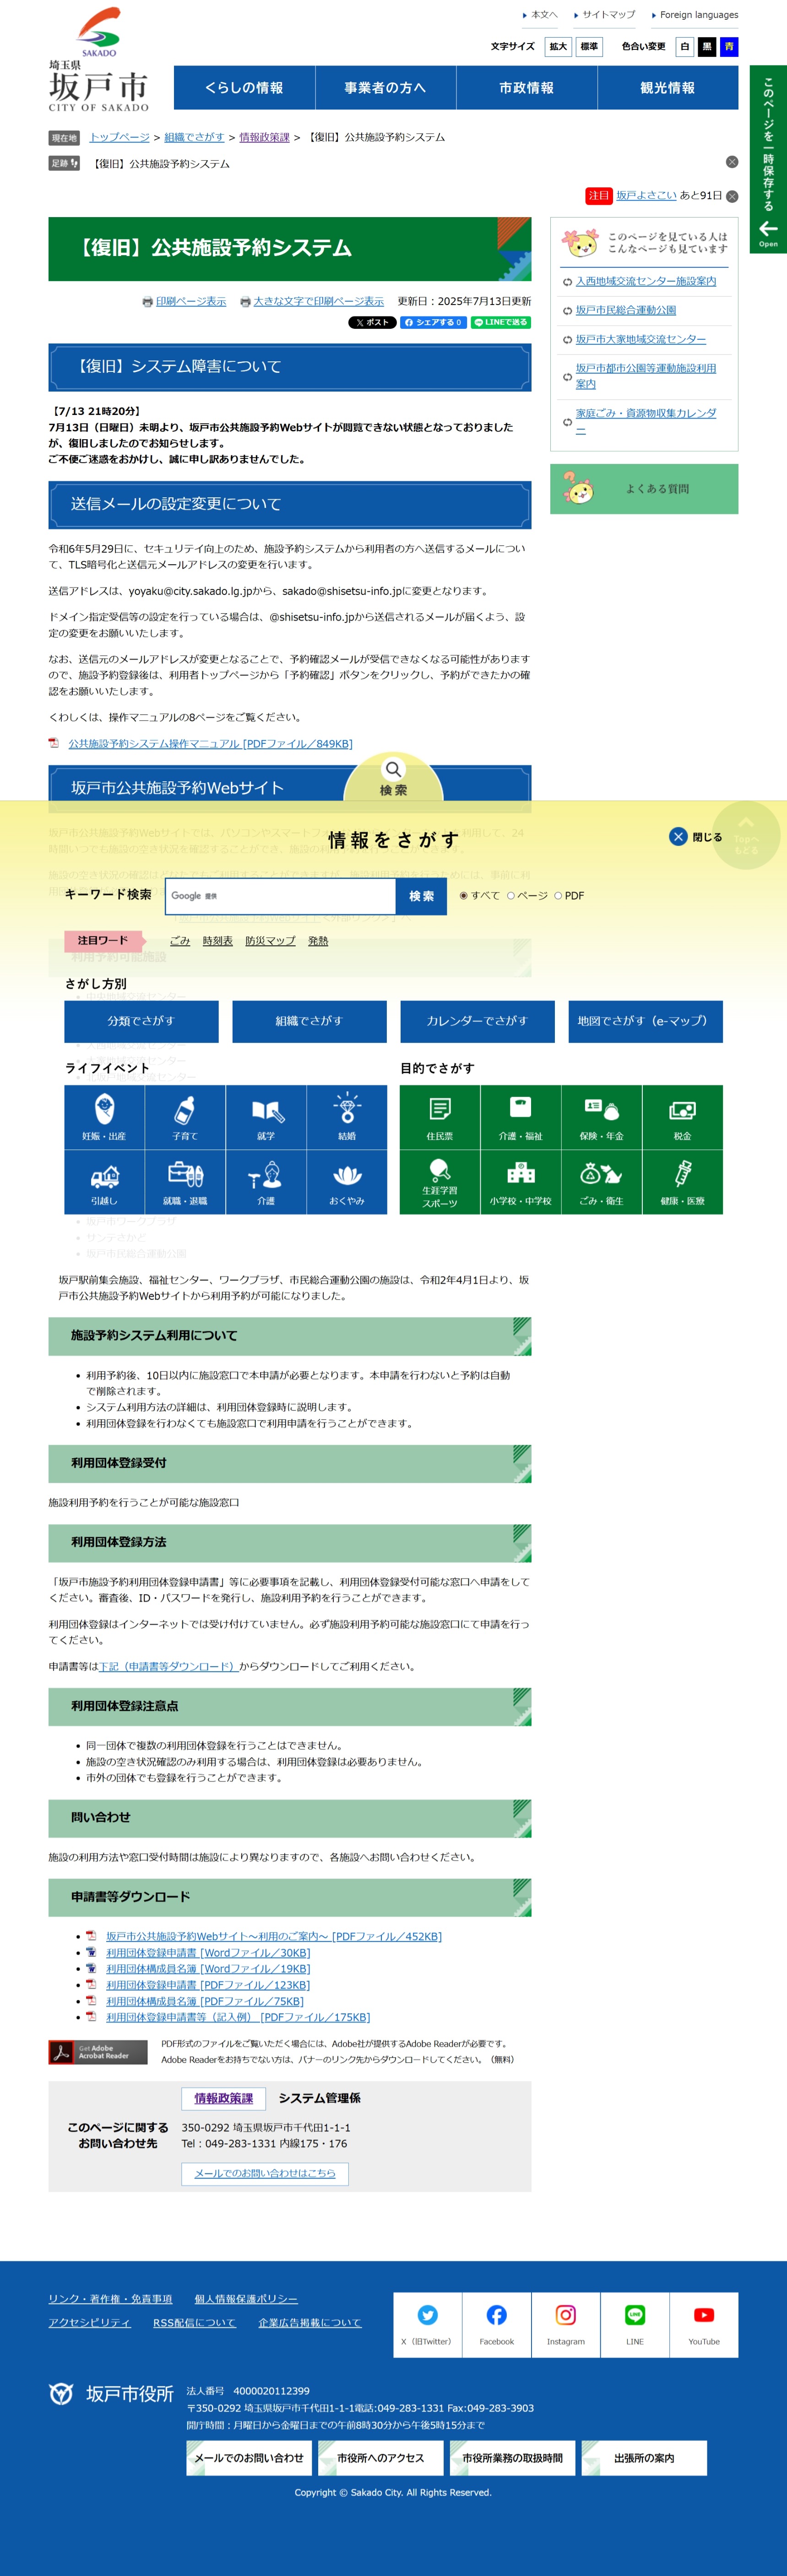Open 入西地域交流センター施設案内 link

(x=646, y=281)
